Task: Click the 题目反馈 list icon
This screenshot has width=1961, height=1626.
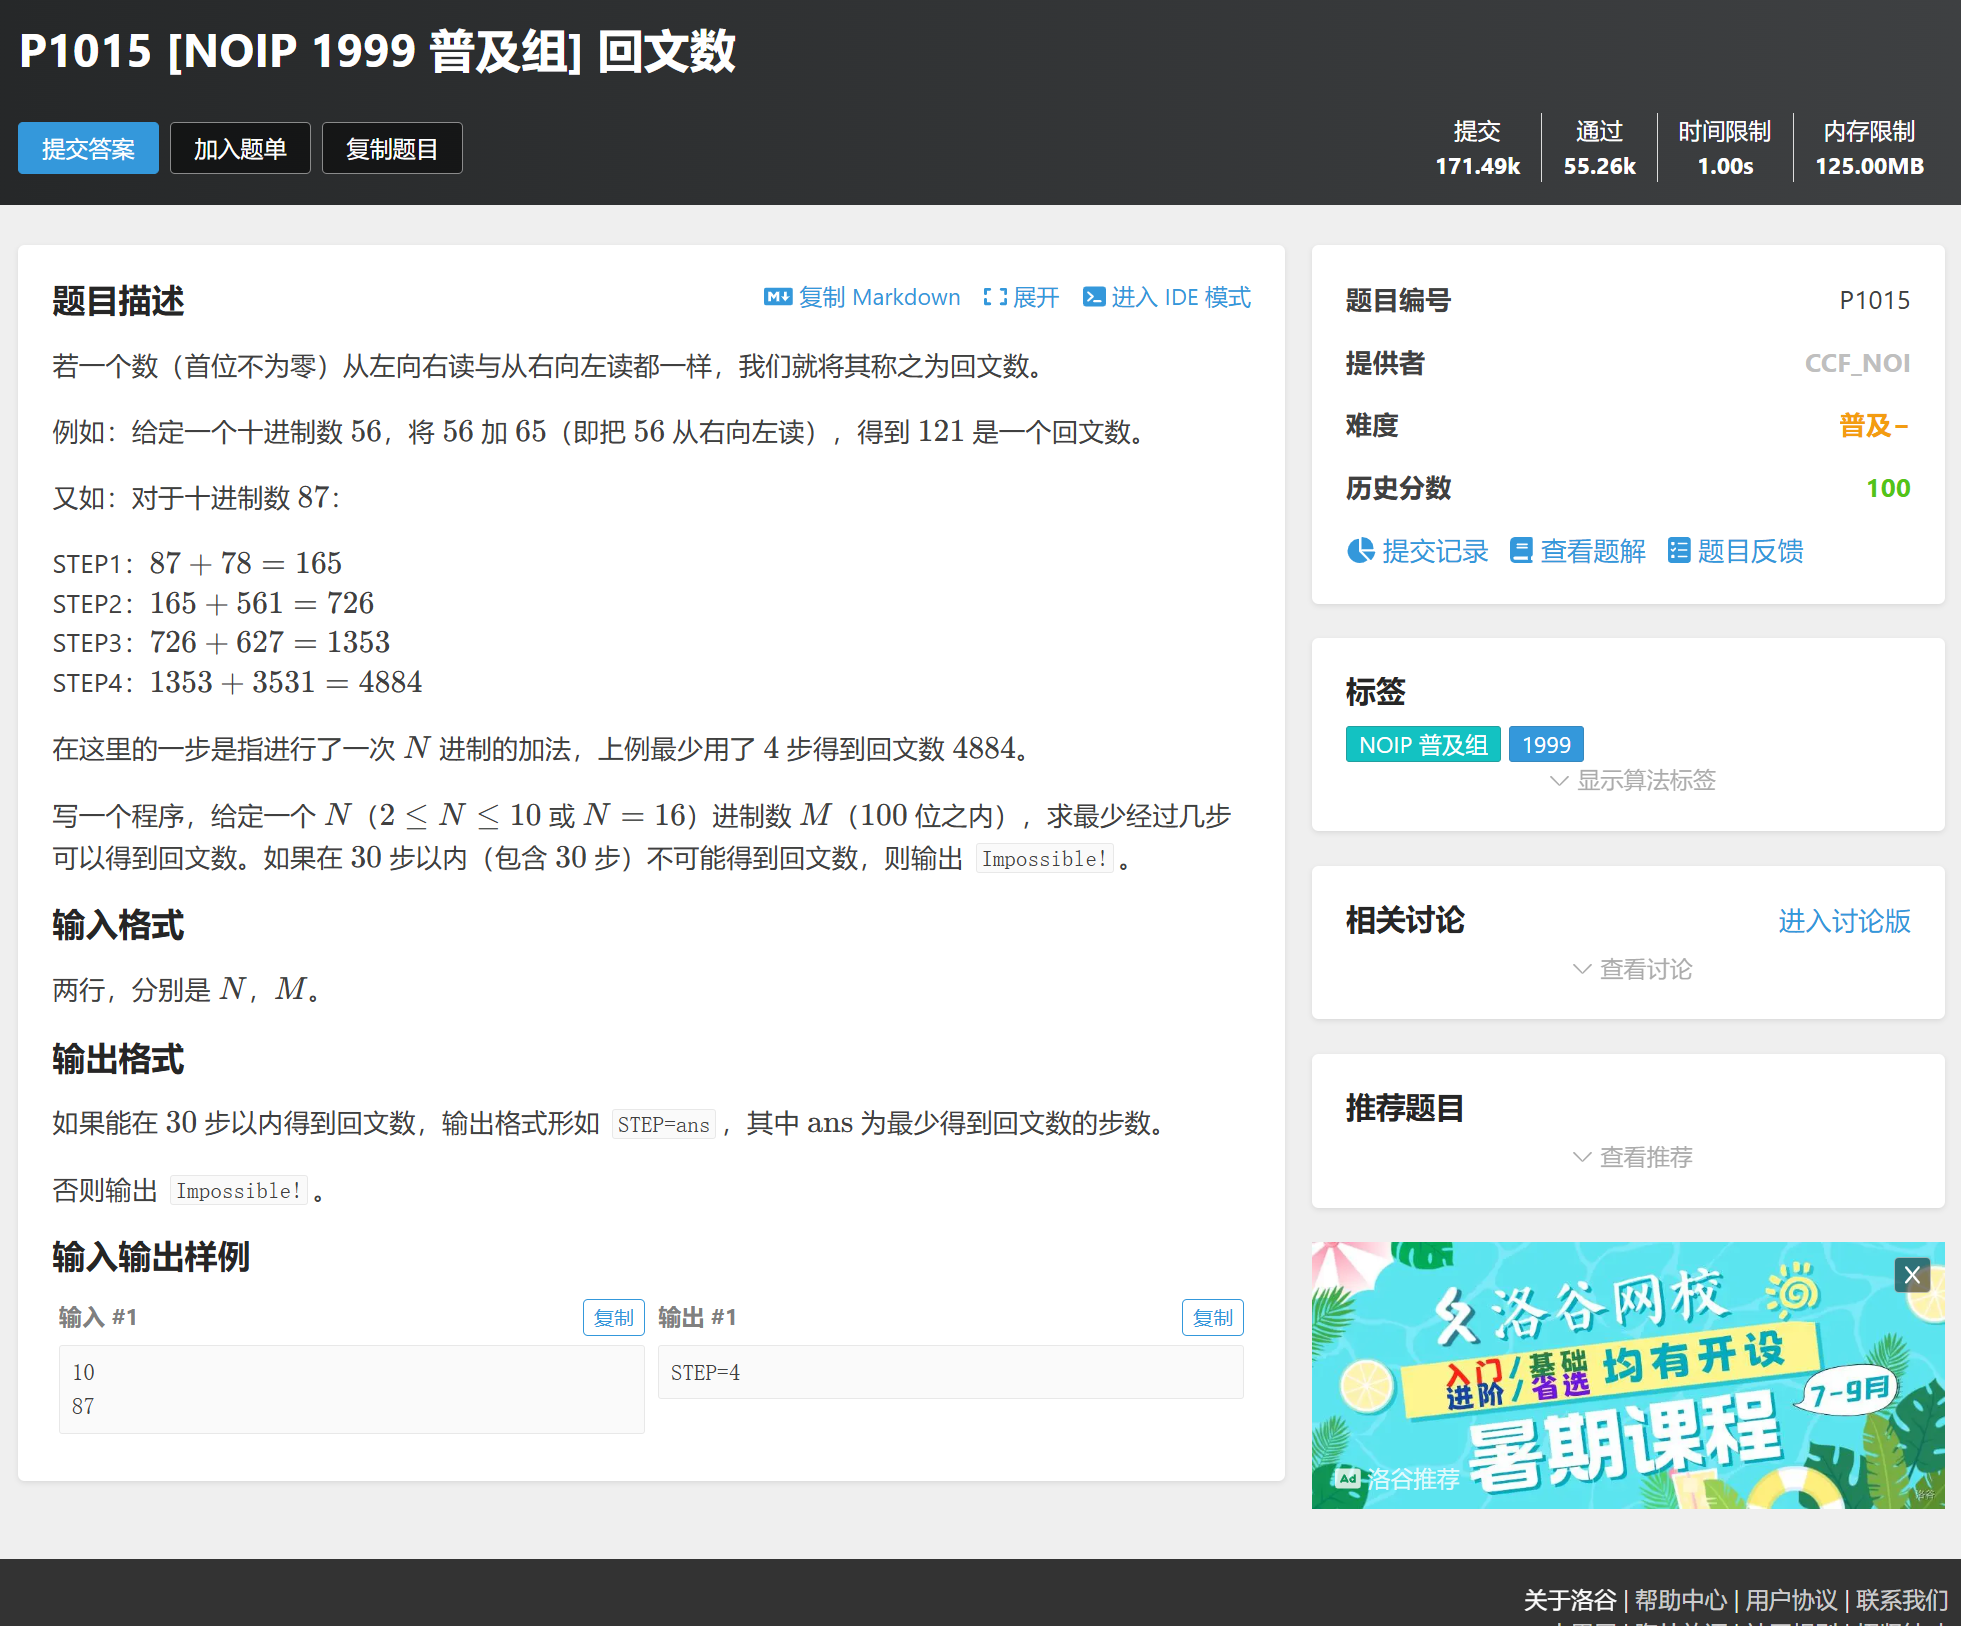Action: click(1678, 551)
